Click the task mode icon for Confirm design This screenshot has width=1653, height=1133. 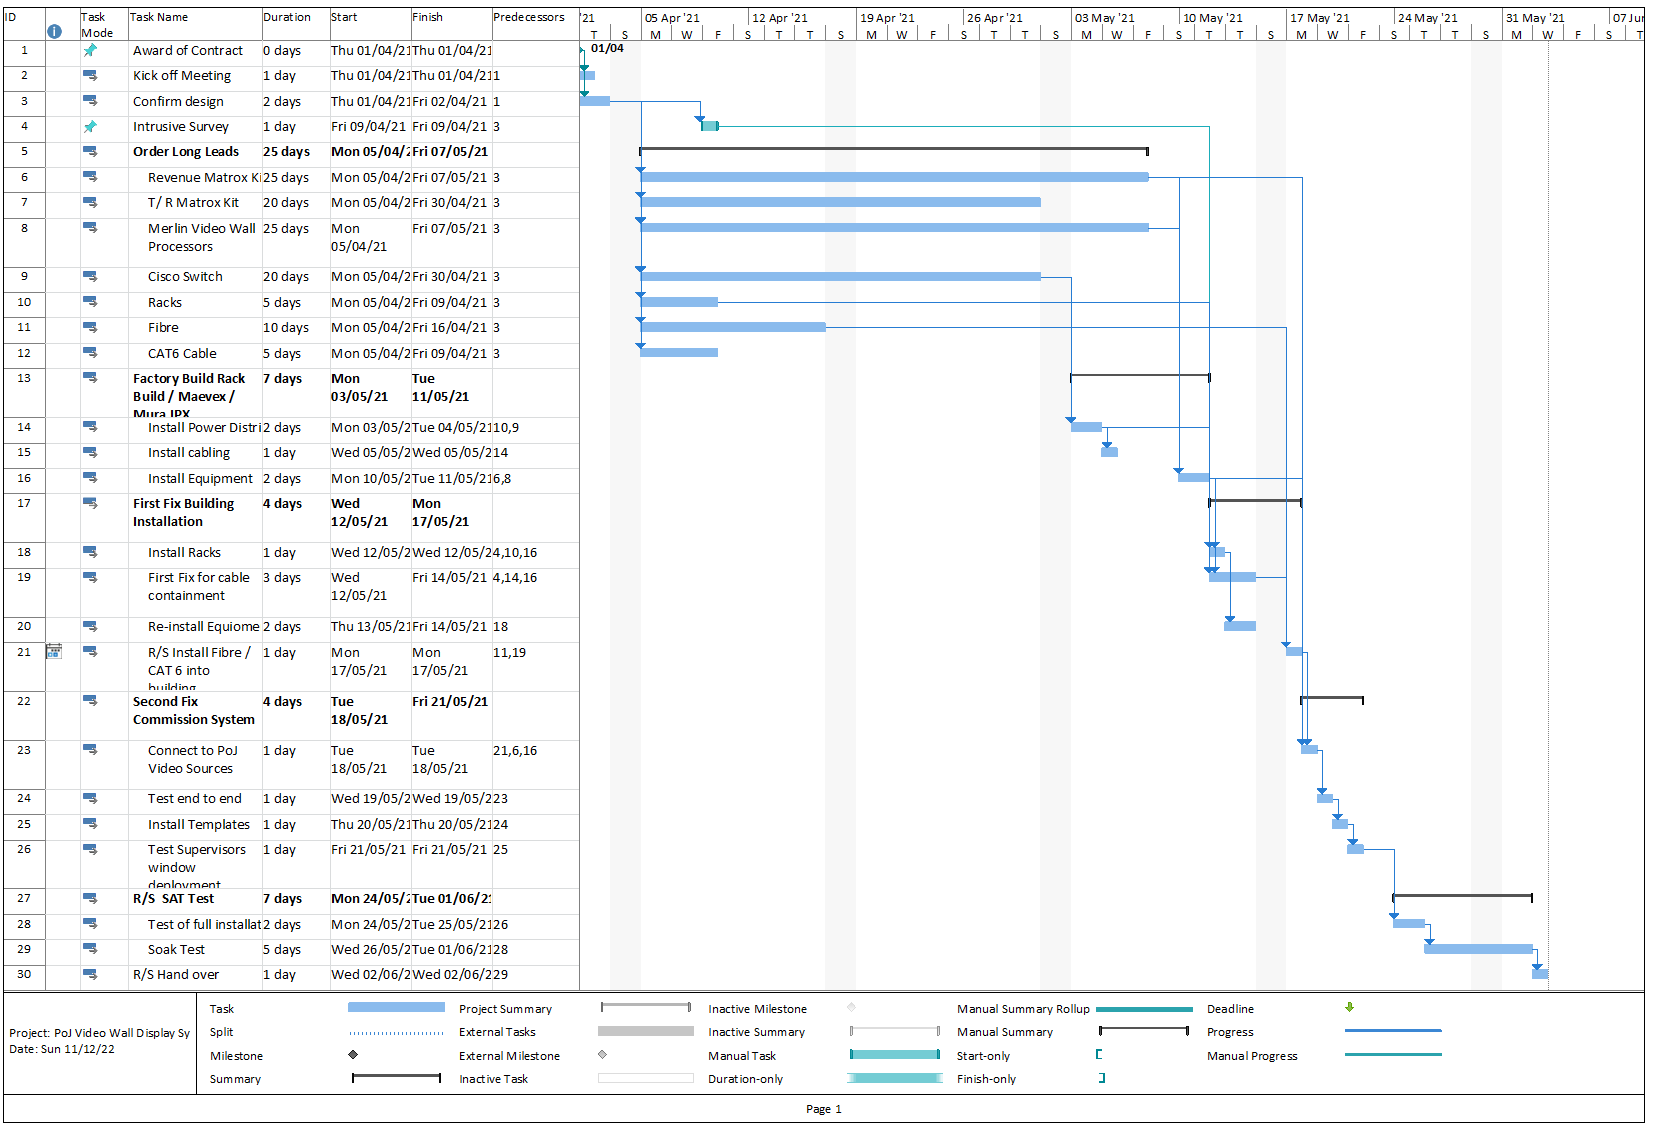(x=90, y=101)
